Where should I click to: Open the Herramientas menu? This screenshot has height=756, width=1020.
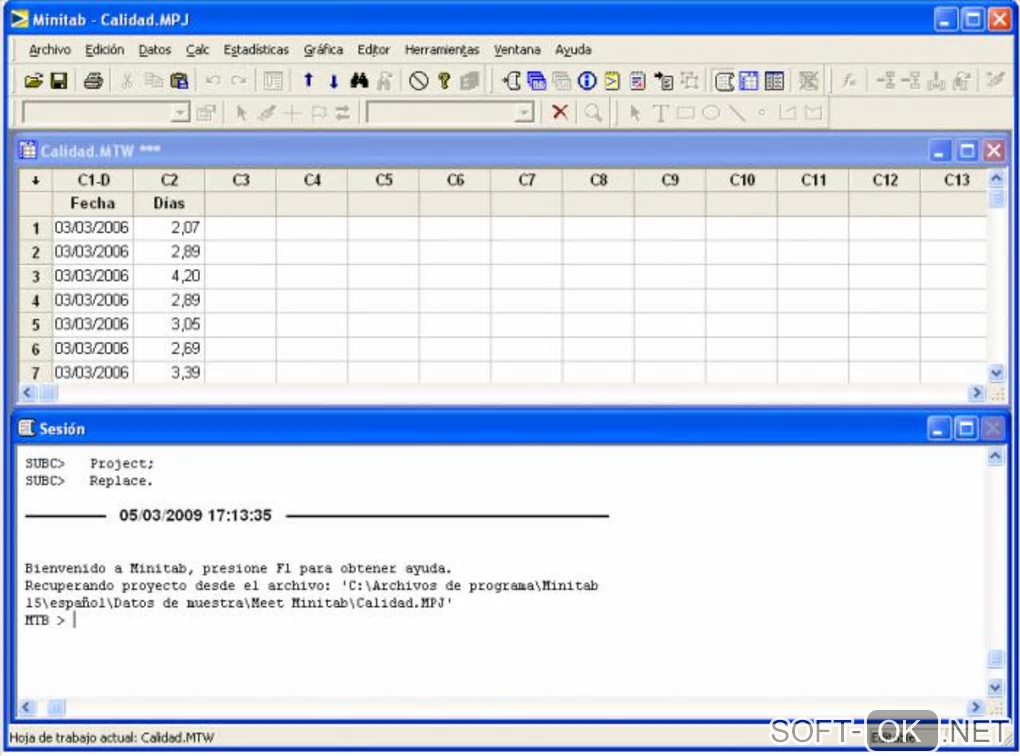click(x=442, y=49)
